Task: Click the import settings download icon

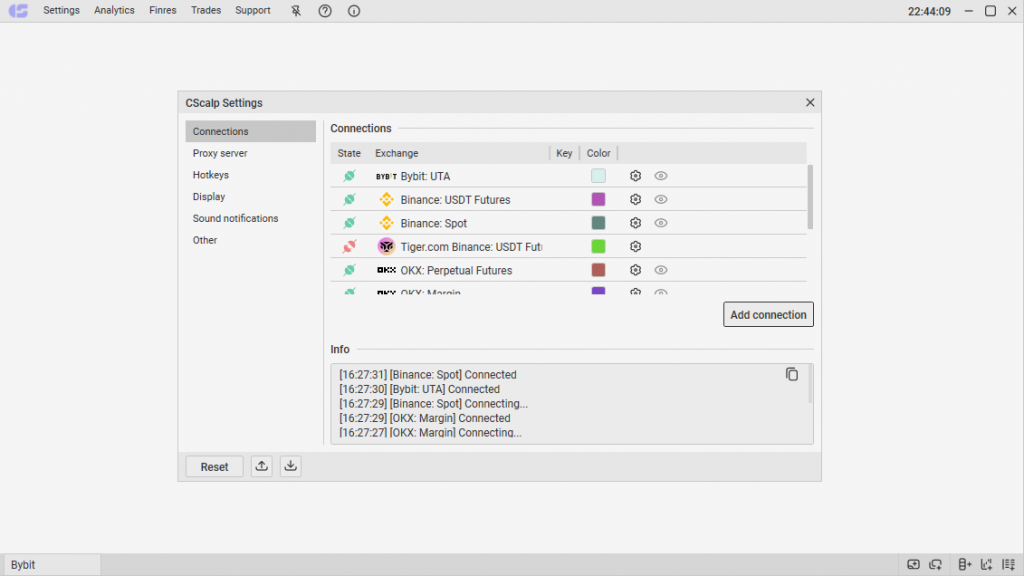Action: (x=290, y=466)
